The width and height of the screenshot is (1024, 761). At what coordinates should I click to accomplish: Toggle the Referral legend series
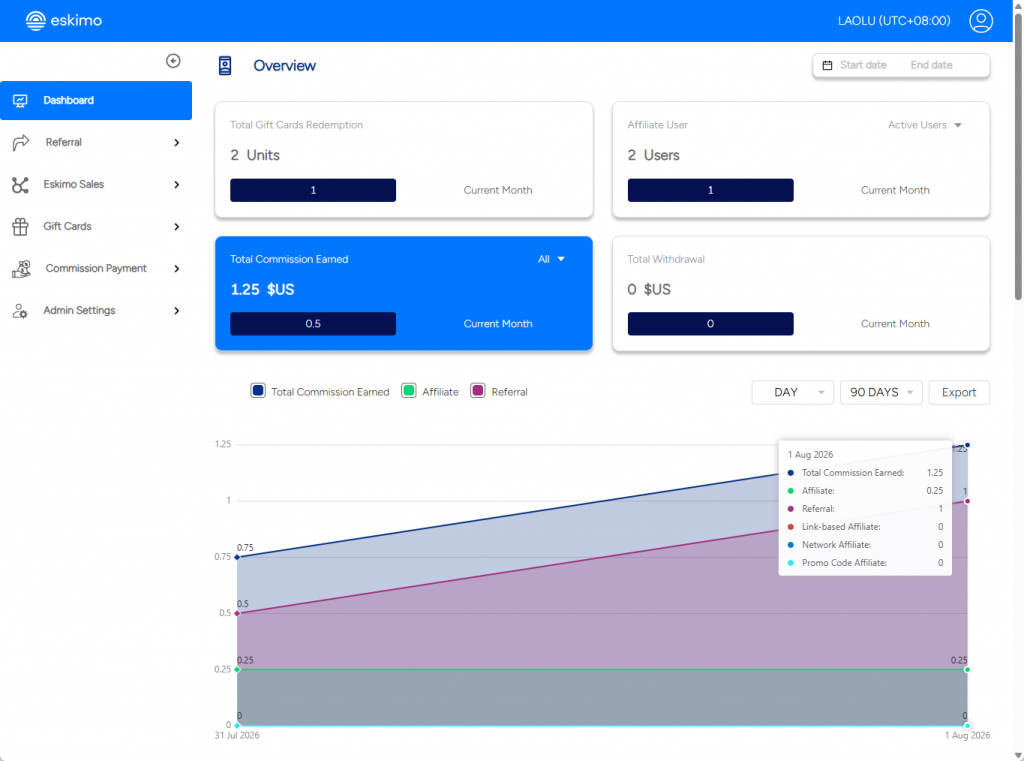[499, 391]
